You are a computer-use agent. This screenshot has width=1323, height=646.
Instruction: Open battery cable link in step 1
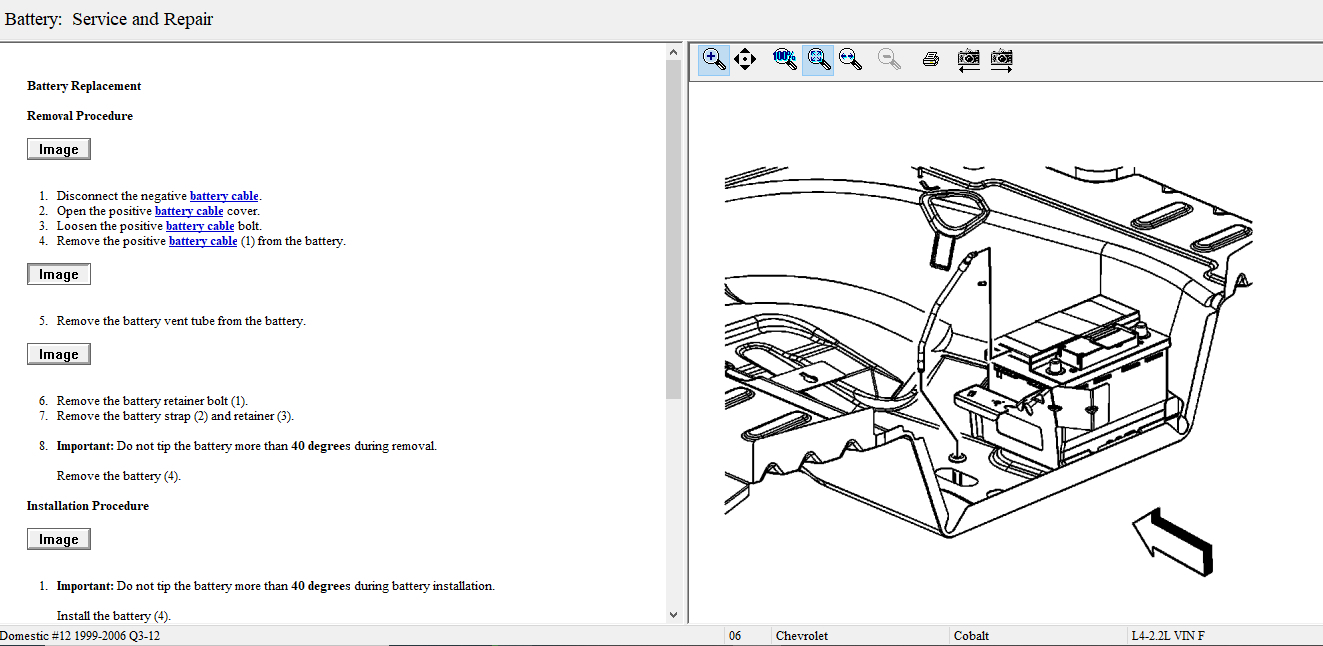pyautogui.click(x=224, y=196)
